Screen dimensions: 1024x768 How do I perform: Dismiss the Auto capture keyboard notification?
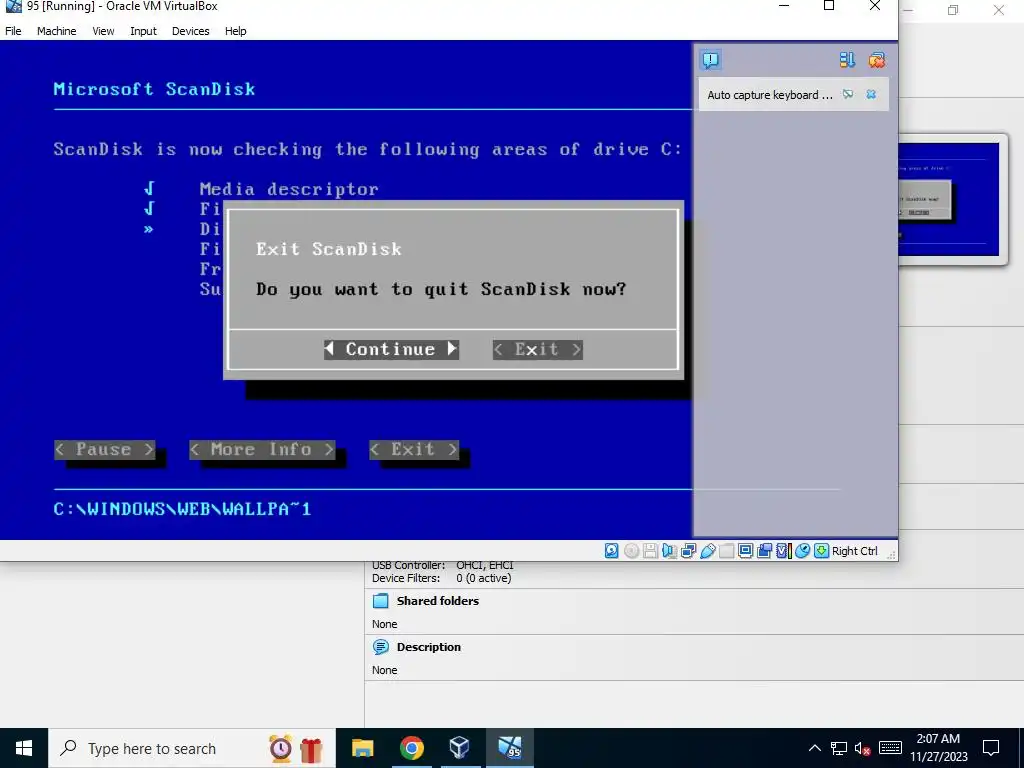[871, 95]
